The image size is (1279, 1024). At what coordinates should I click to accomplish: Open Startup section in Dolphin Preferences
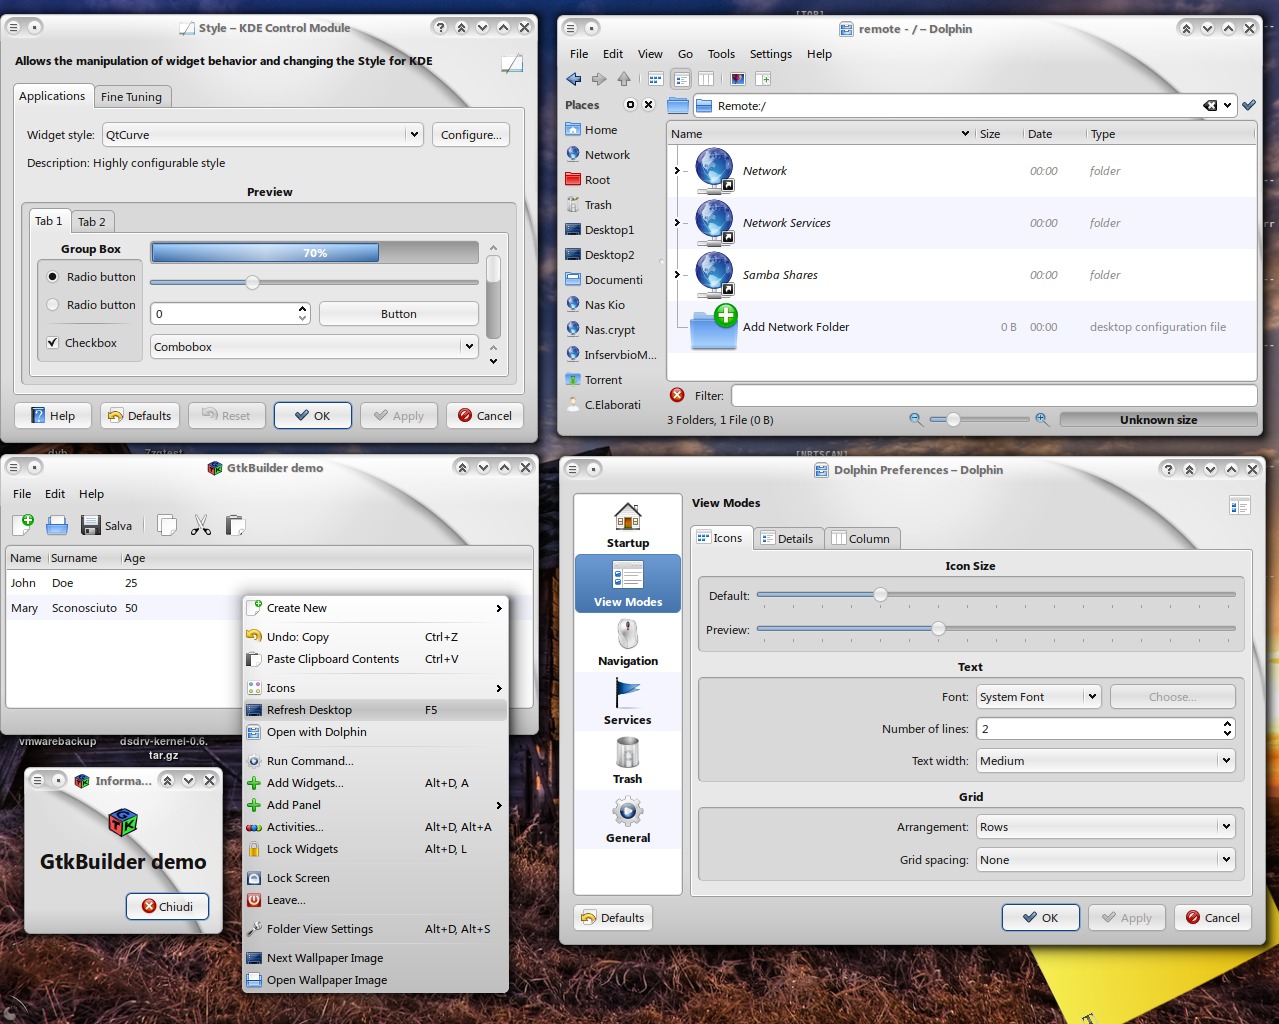click(x=628, y=525)
